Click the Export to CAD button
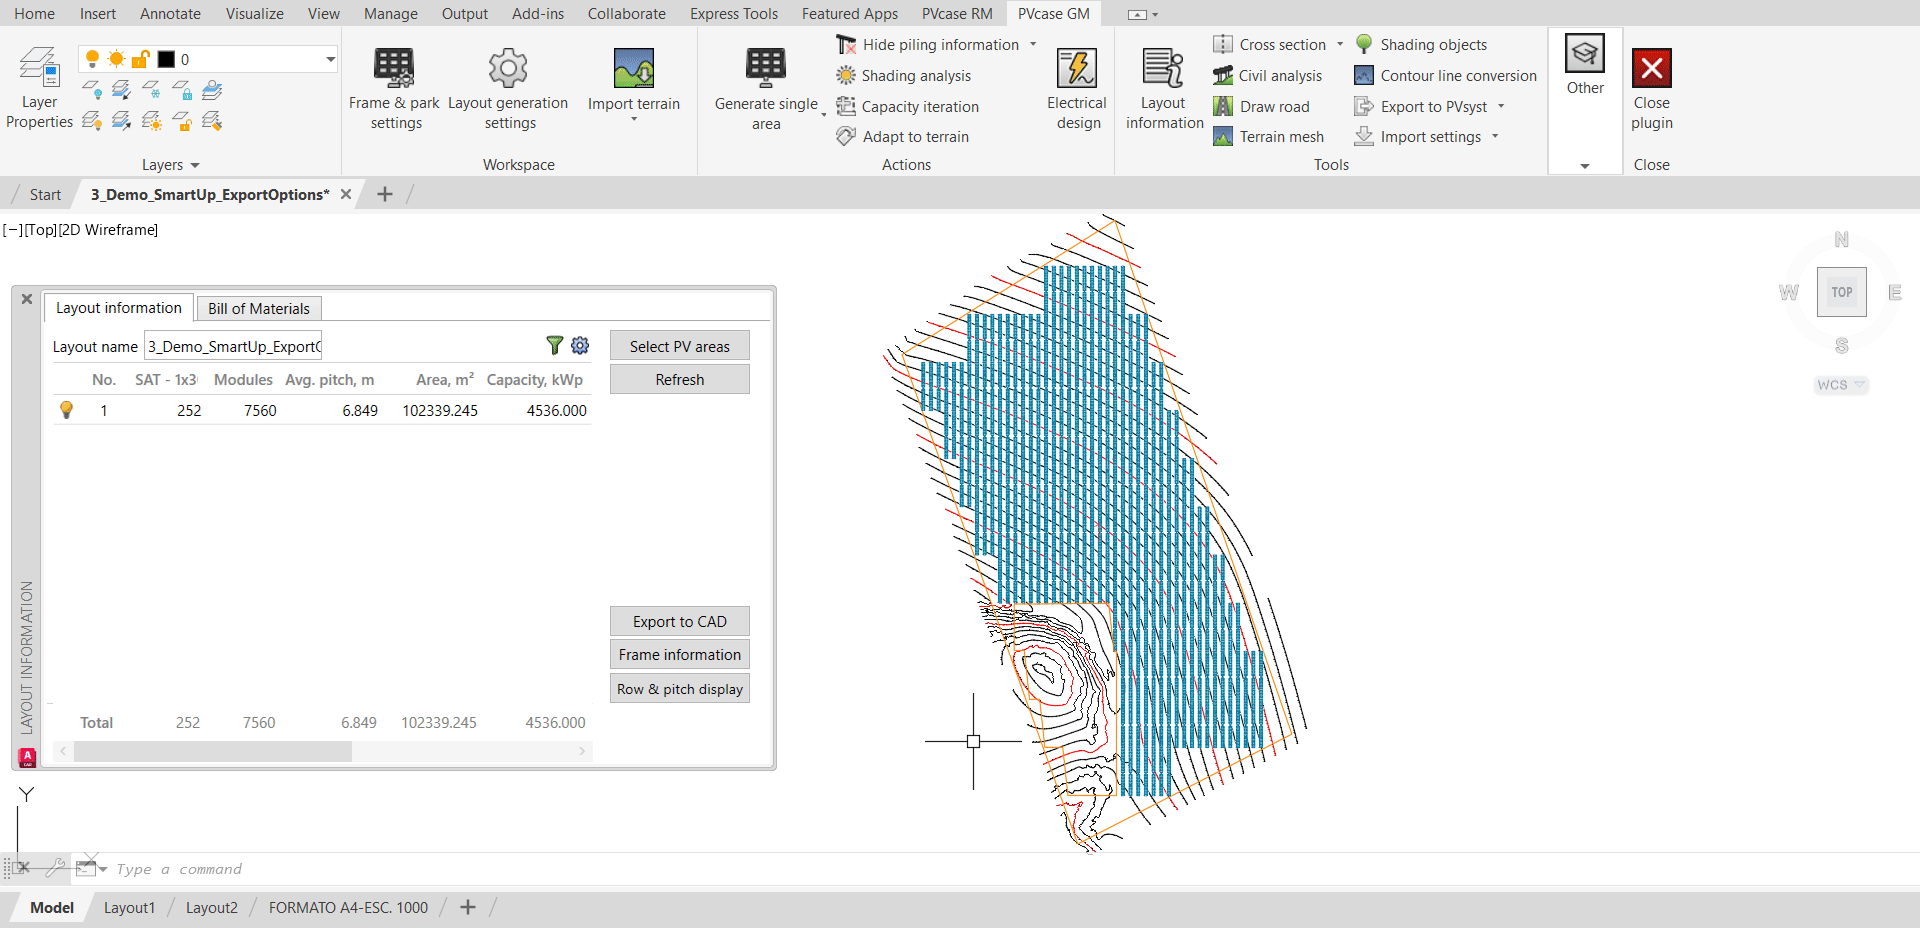This screenshot has height=928, width=1920. click(x=679, y=622)
